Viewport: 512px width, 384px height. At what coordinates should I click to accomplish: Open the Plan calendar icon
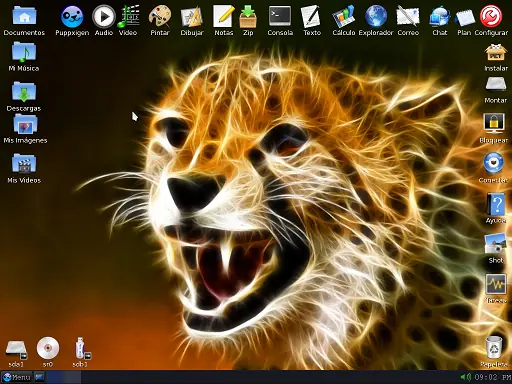pyautogui.click(x=465, y=17)
